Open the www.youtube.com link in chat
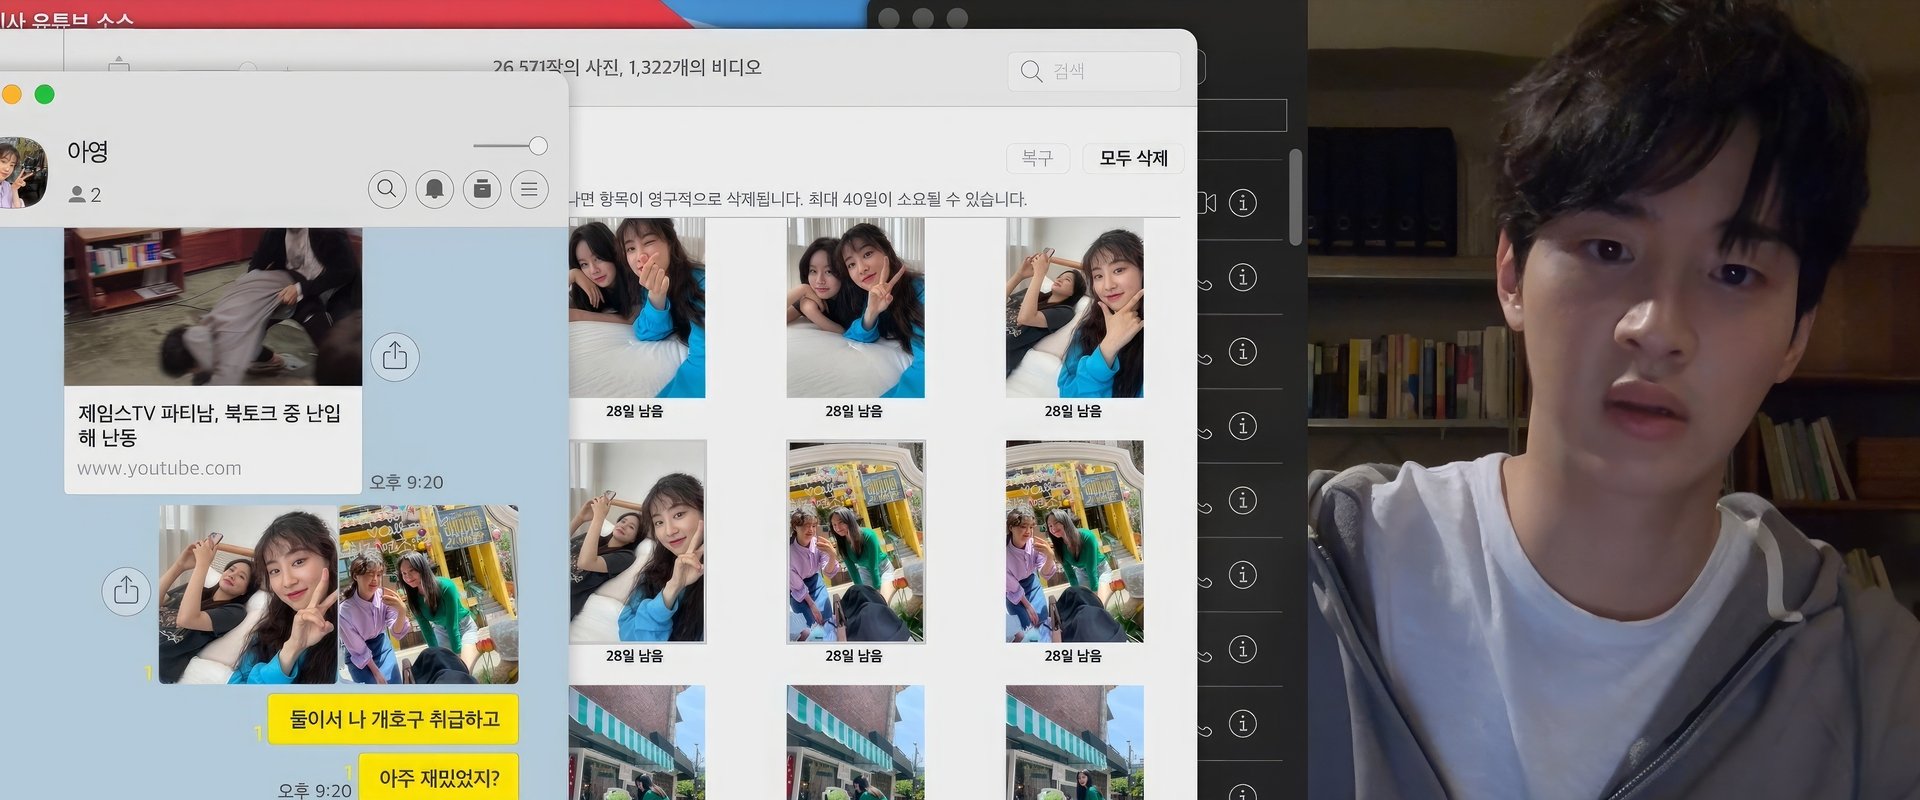The width and height of the screenshot is (1920, 800). click(159, 468)
